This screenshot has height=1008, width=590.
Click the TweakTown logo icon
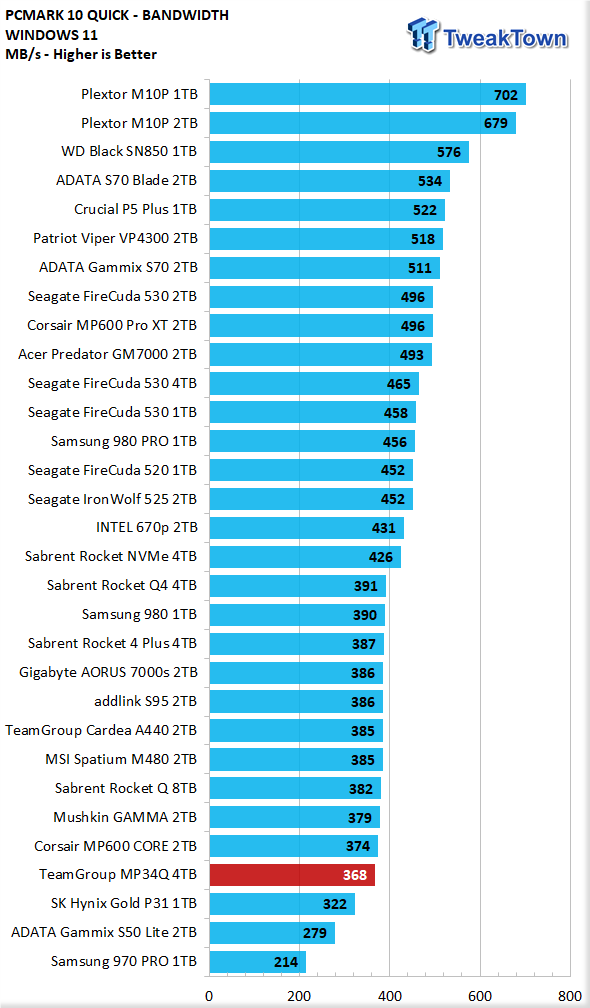pyautogui.click(x=424, y=35)
